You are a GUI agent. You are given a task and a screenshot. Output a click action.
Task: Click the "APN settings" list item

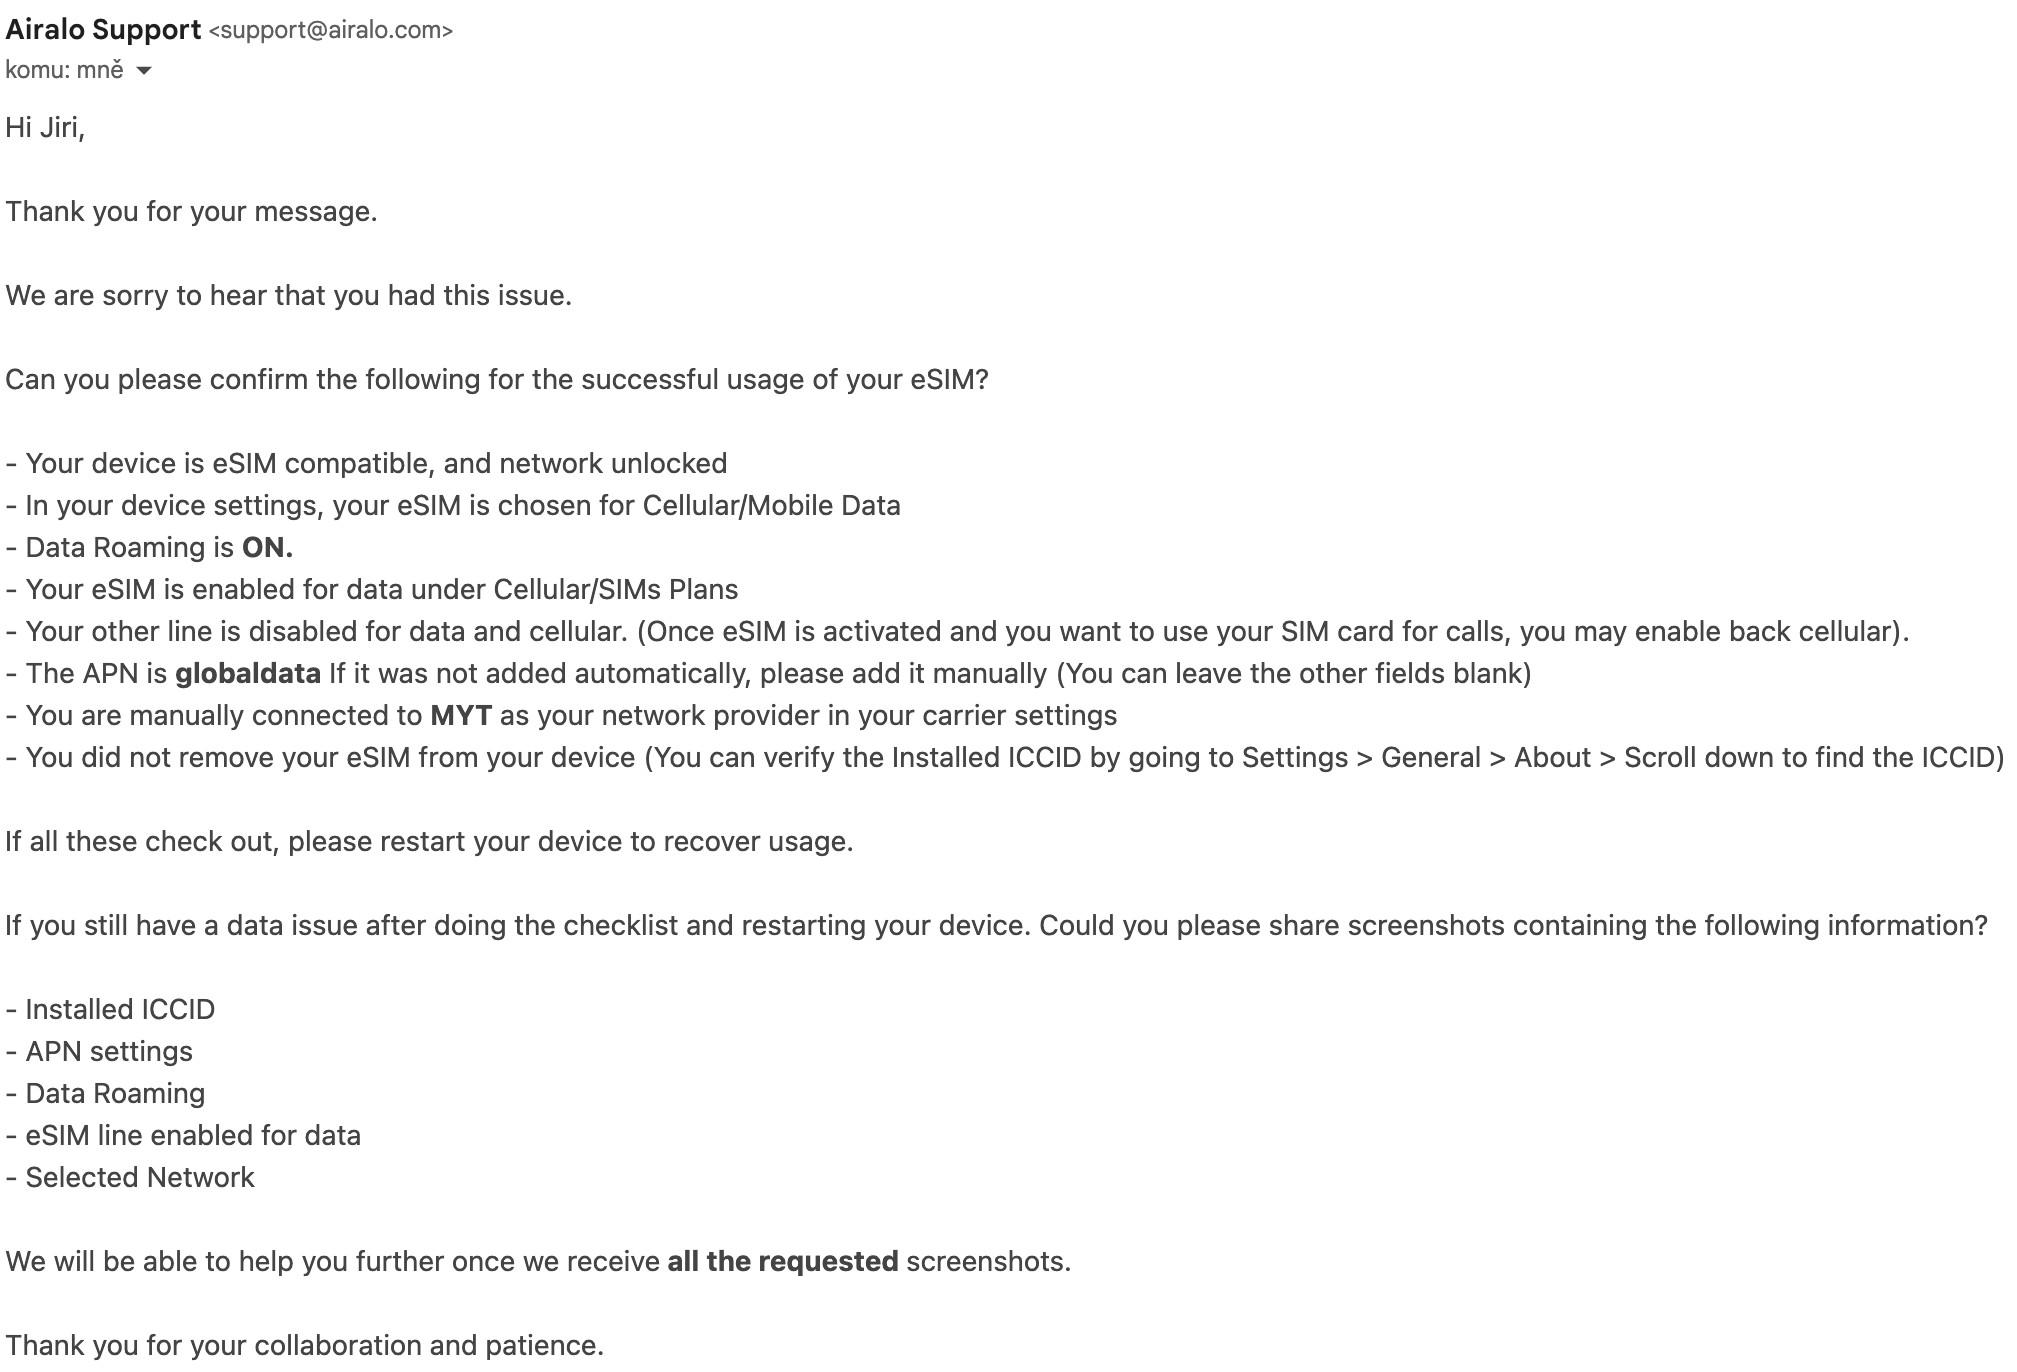pos(108,1052)
